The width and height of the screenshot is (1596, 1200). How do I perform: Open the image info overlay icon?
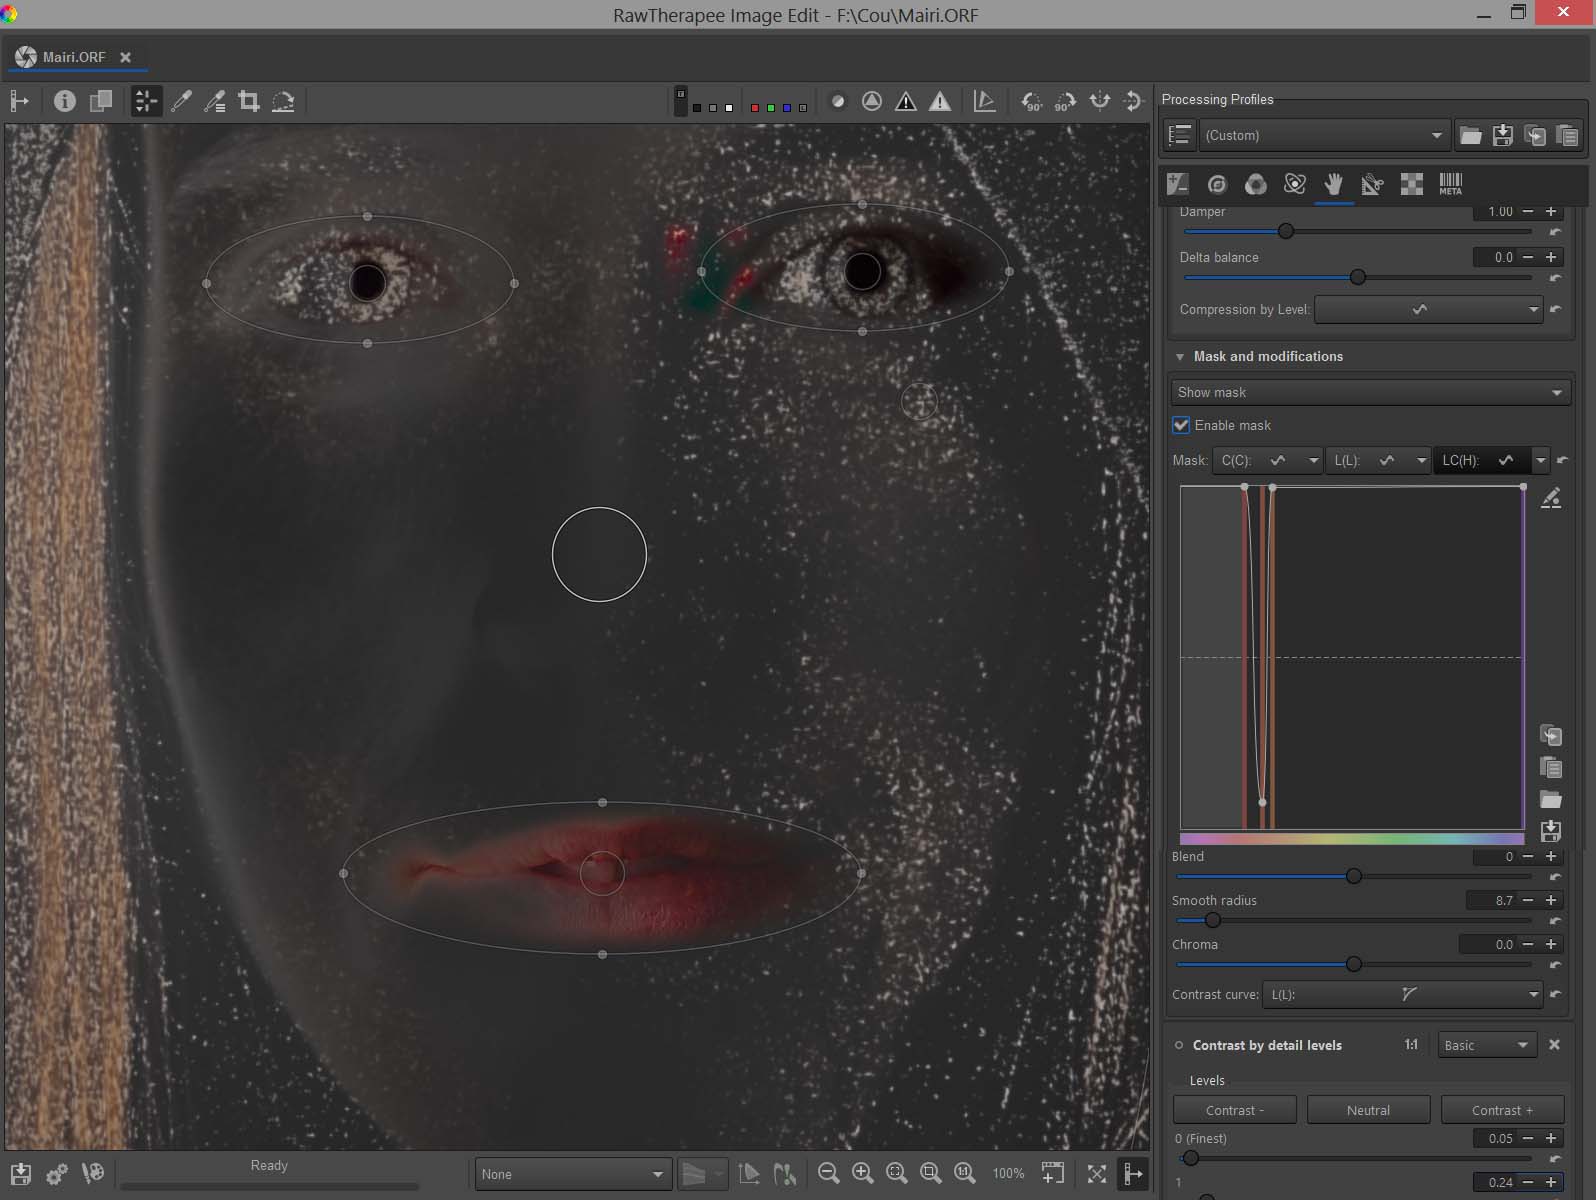pyautogui.click(x=65, y=101)
